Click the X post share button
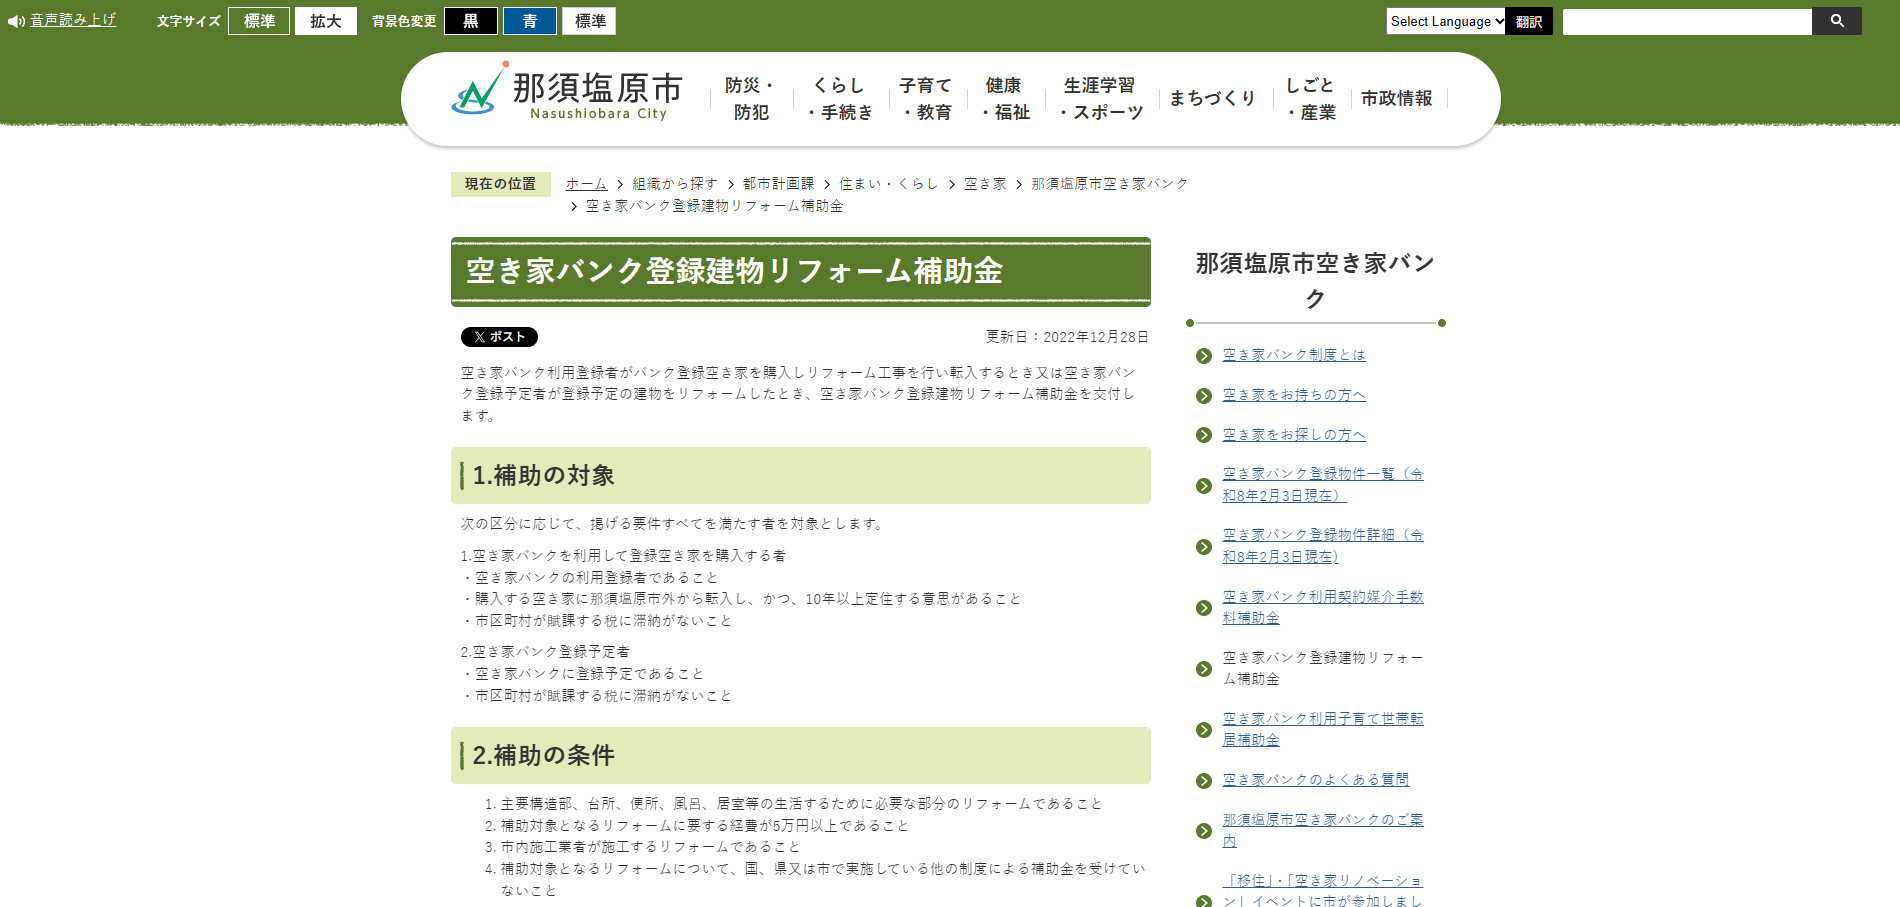This screenshot has width=1900, height=907. coord(499,337)
